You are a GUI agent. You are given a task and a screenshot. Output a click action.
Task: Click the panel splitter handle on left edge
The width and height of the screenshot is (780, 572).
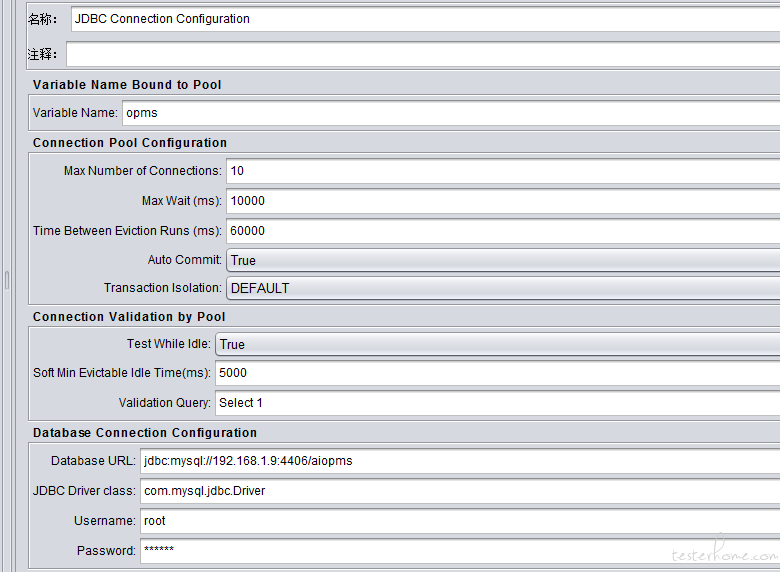click(7, 281)
